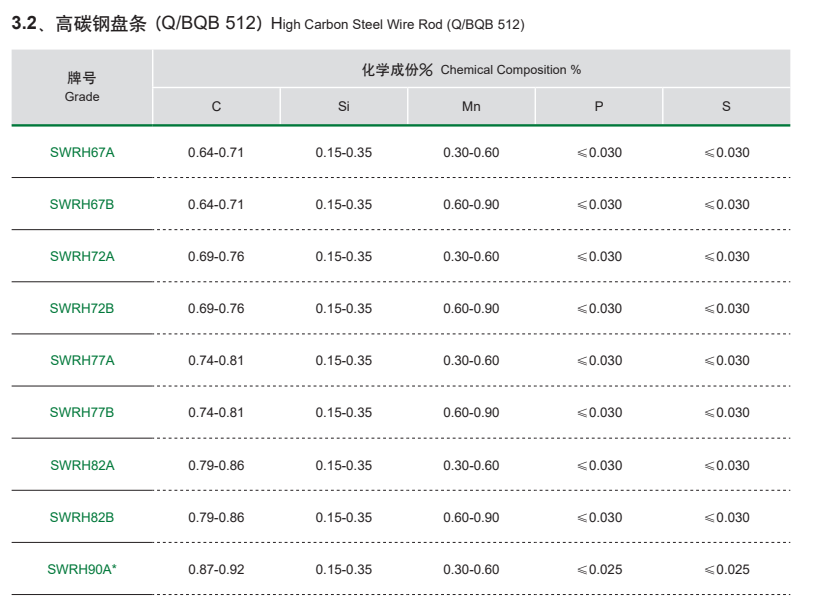Select the SWRH82B grade entry
819x613 pixels.
[82, 518]
